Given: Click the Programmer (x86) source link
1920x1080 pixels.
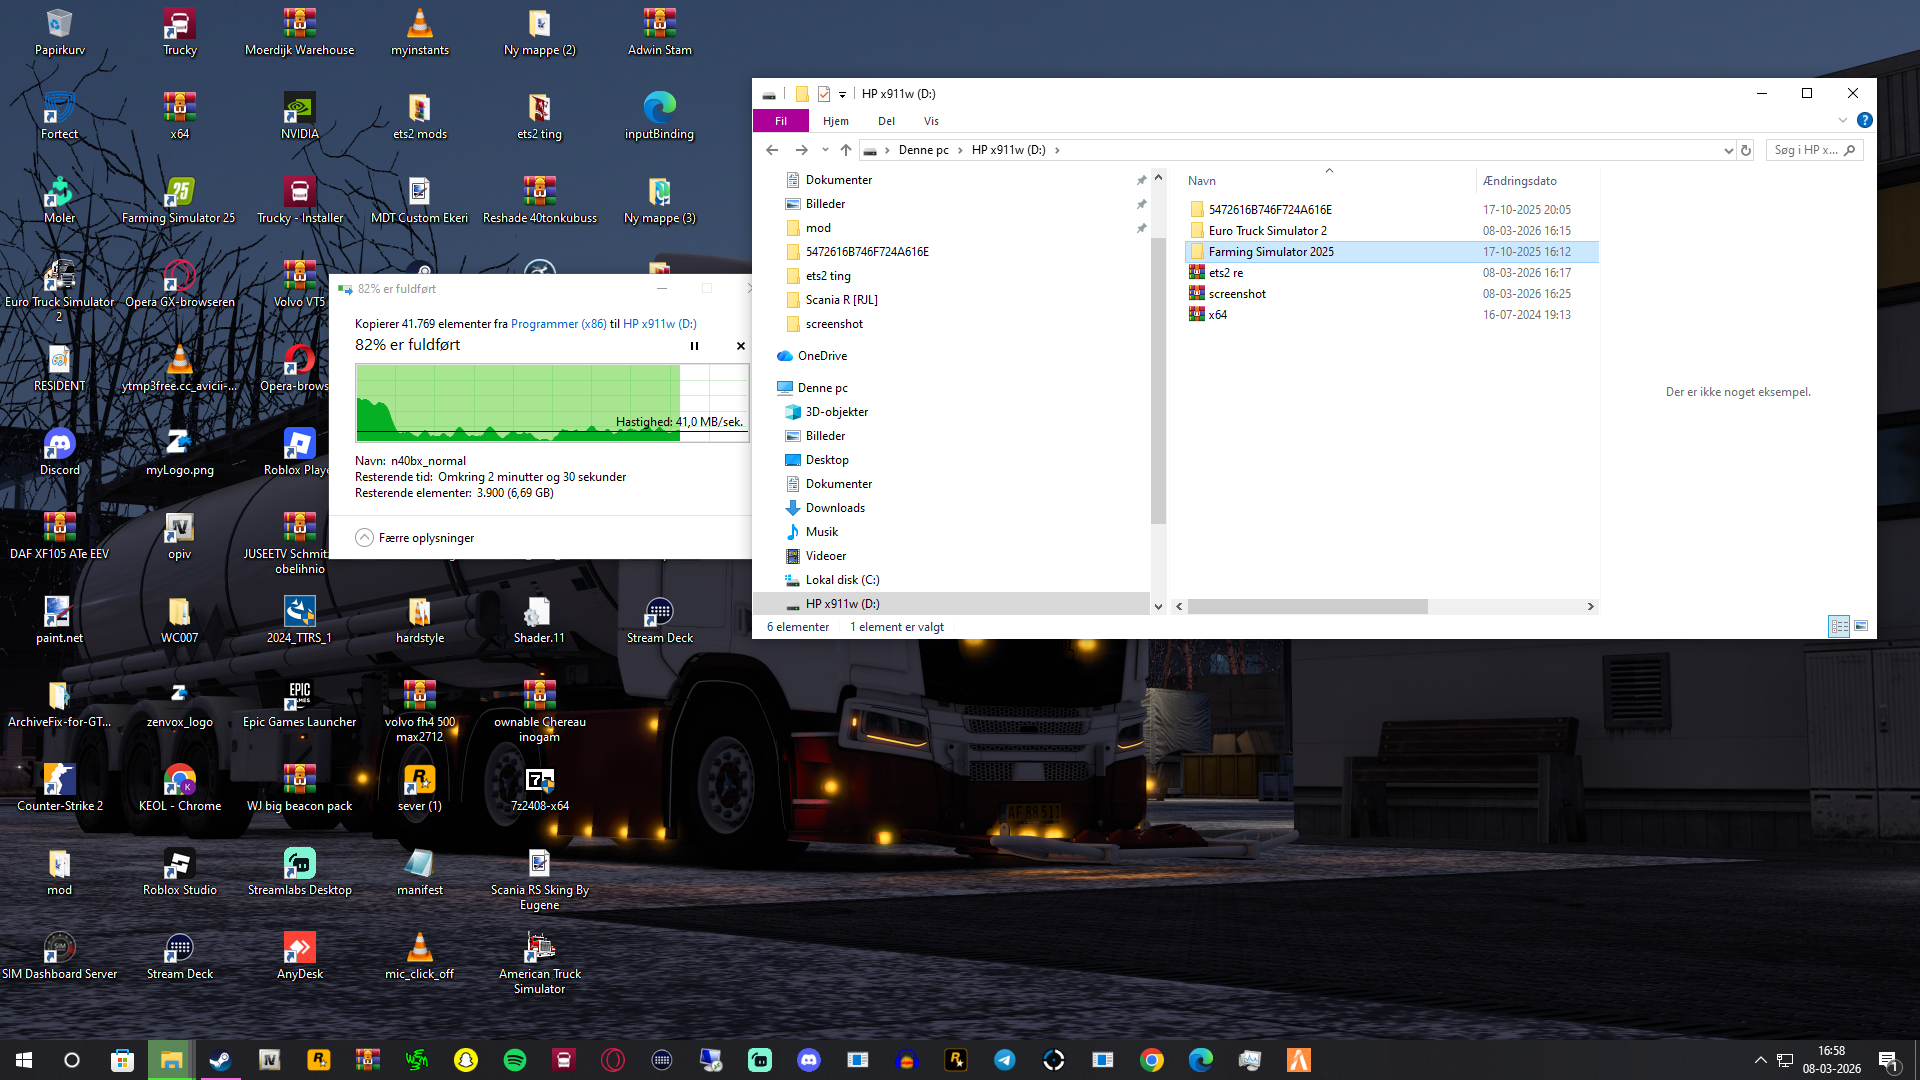Looking at the screenshot, I should pos(558,324).
